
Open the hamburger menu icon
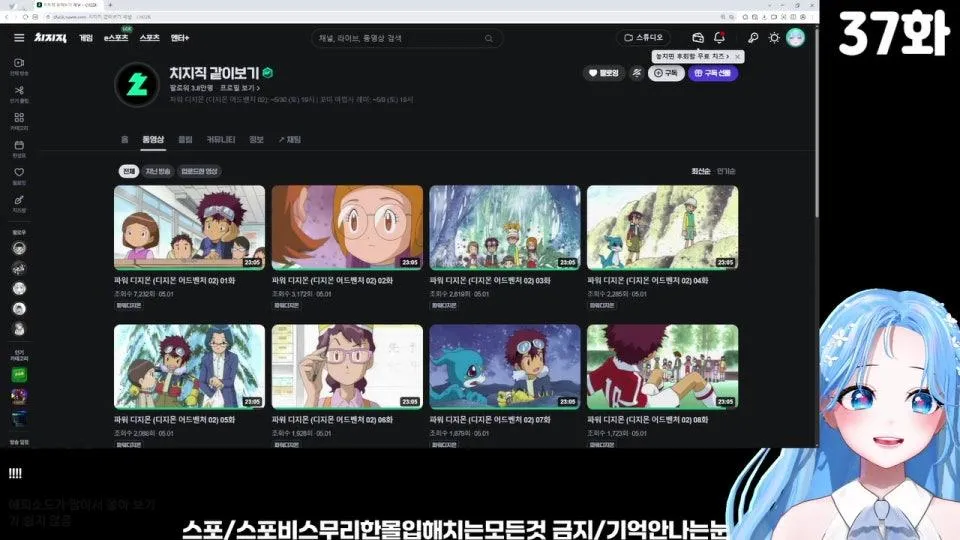pyautogui.click(x=19, y=38)
